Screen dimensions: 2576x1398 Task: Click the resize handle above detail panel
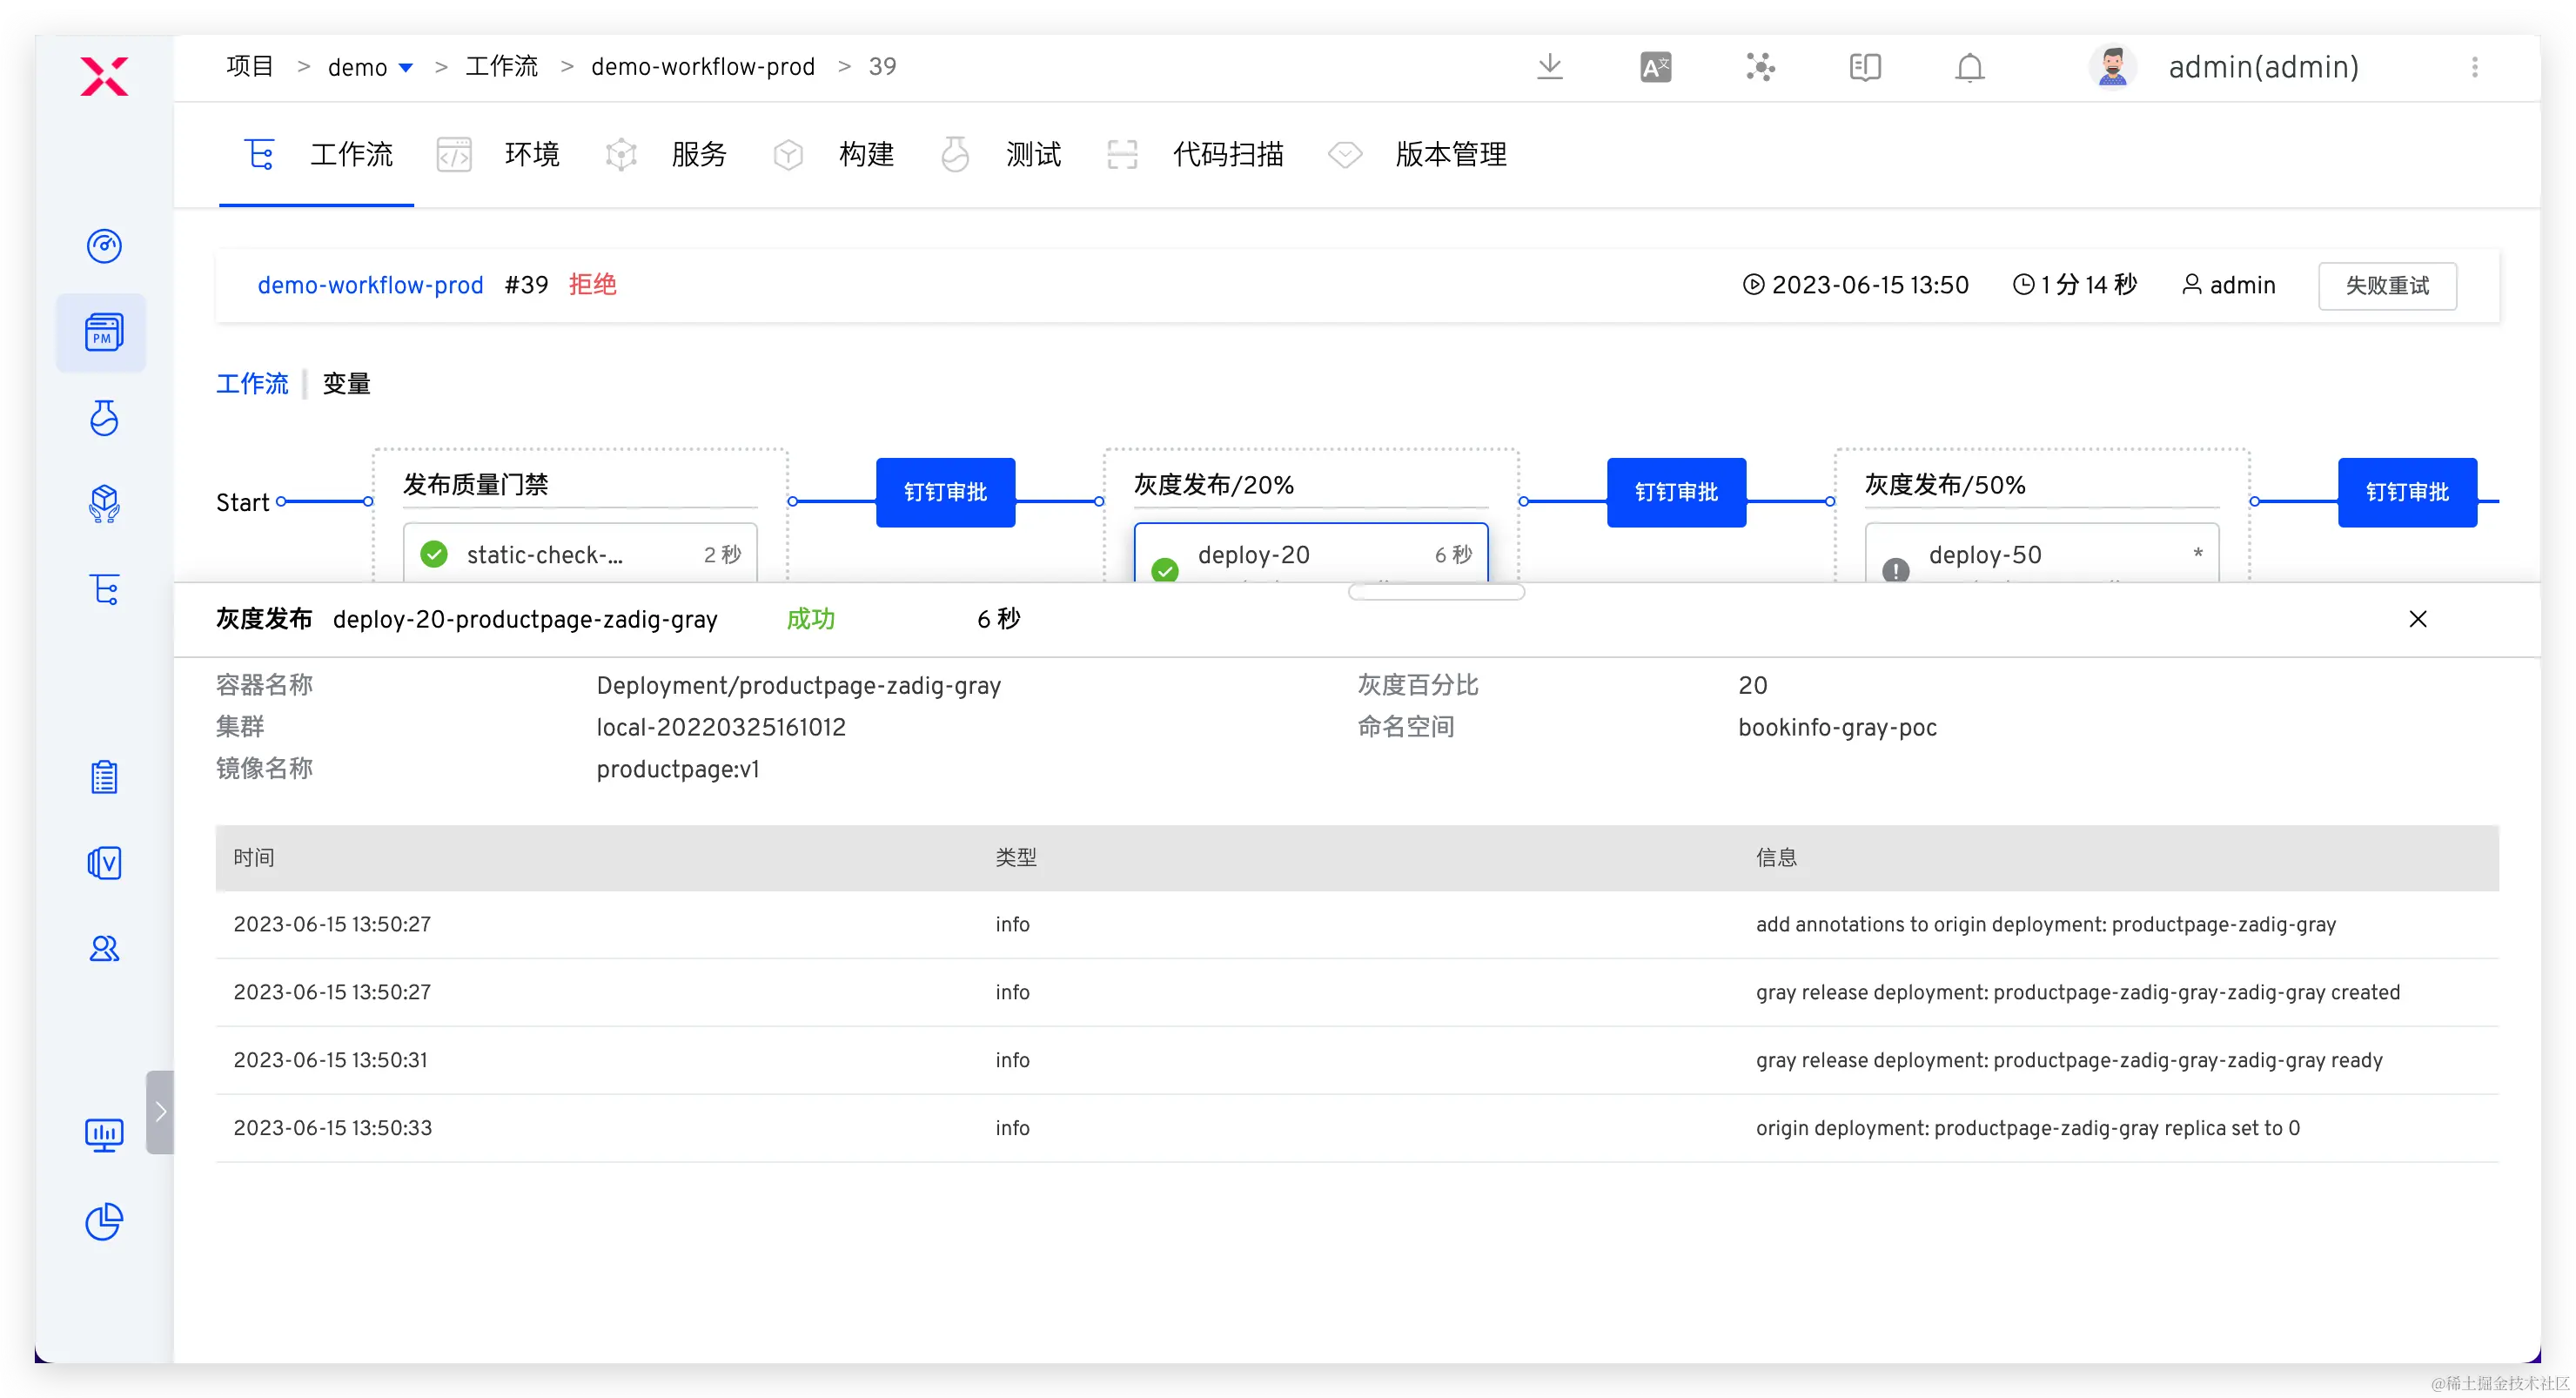[1436, 592]
